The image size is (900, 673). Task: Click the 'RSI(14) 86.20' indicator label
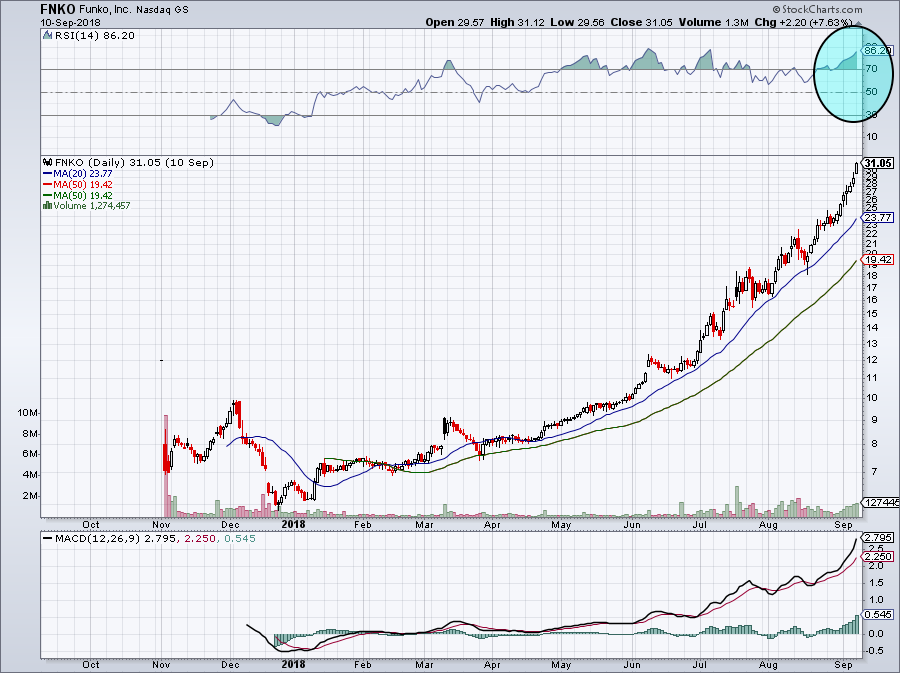click(x=95, y=36)
